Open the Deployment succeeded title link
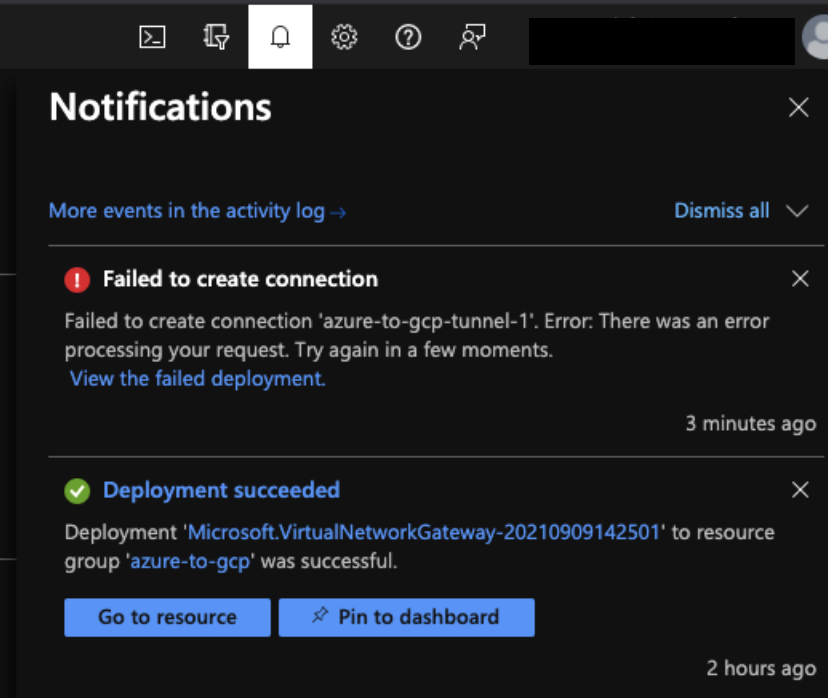 pyautogui.click(x=221, y=490)
